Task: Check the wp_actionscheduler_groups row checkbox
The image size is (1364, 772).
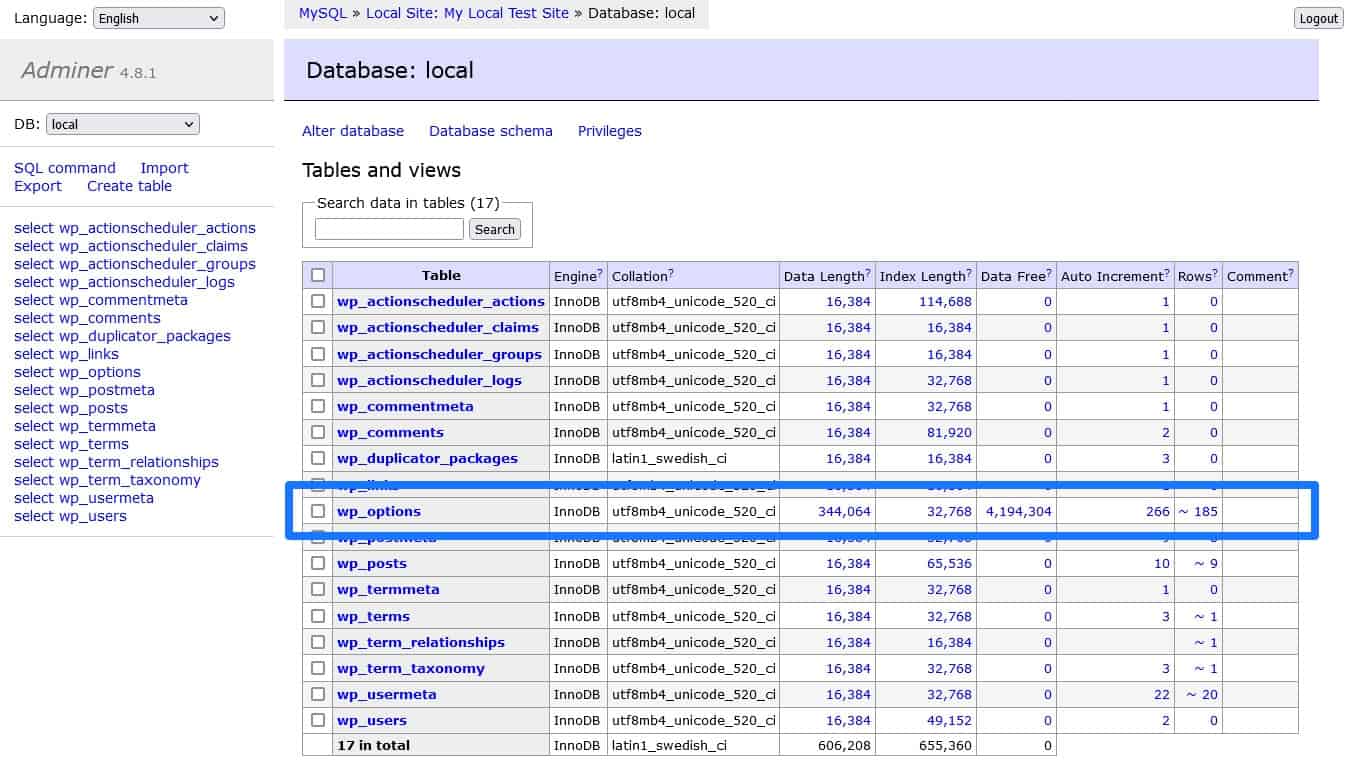Action: tap(318, 354)
